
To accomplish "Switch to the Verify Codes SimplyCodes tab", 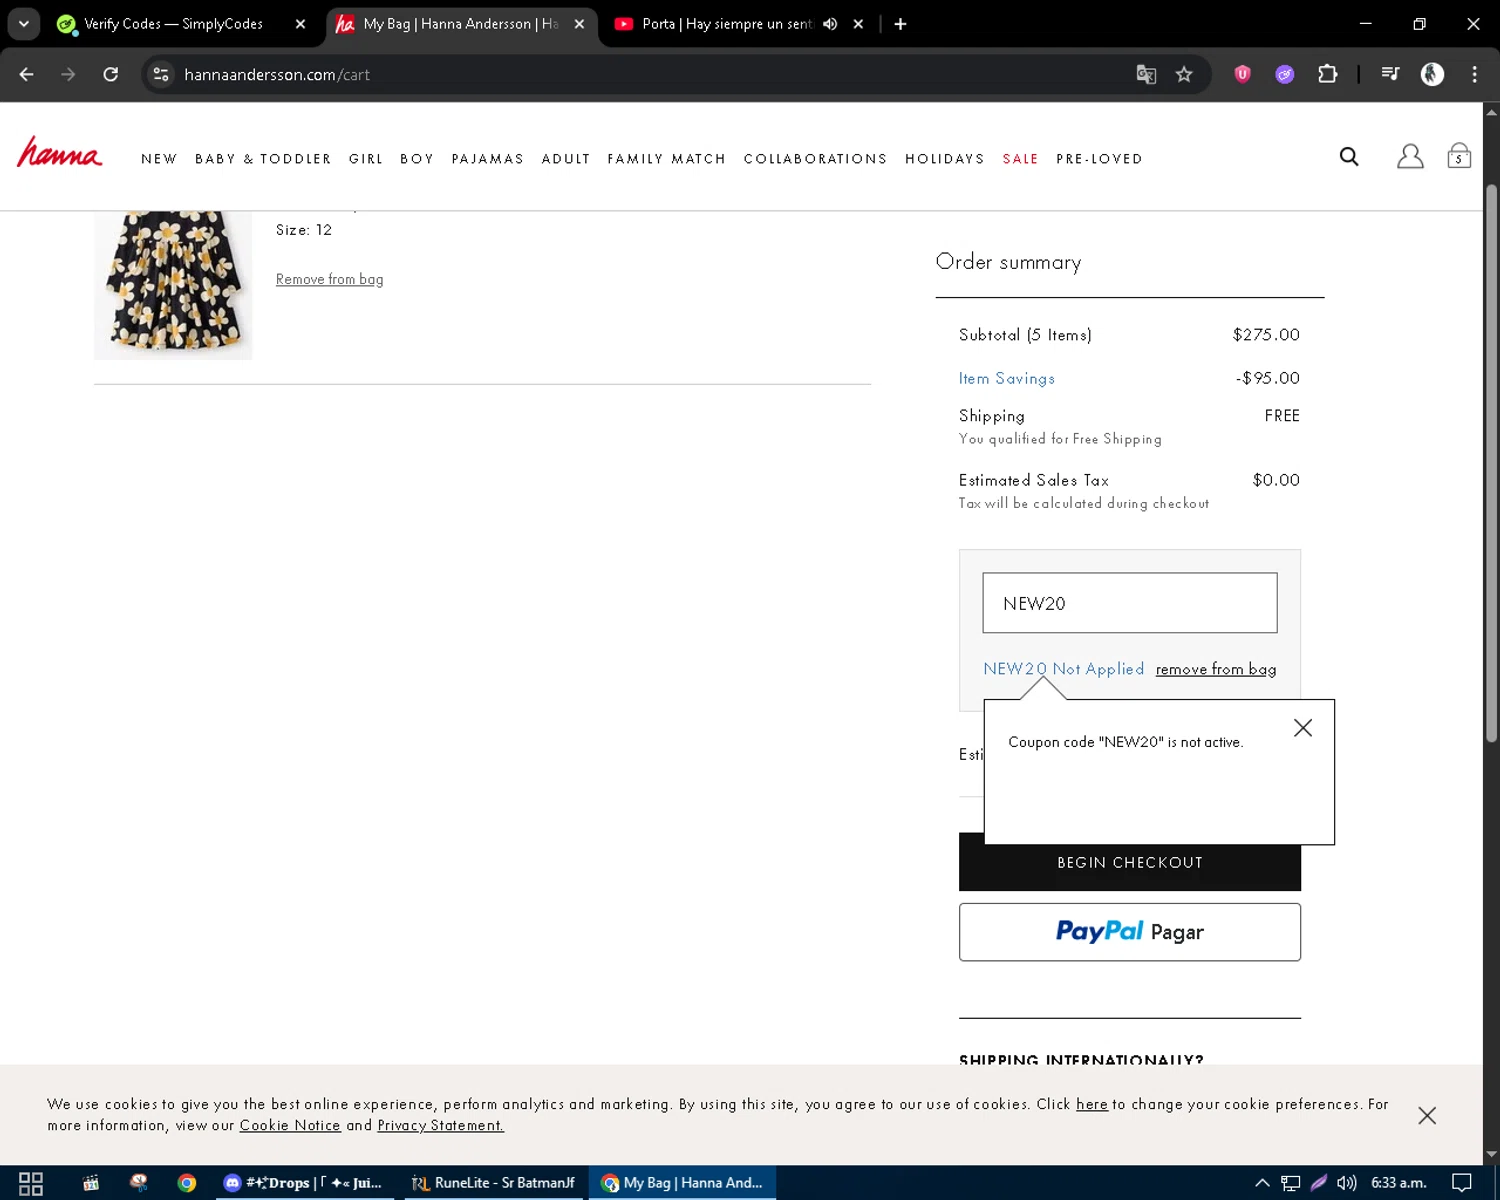I will coord(173,24).
